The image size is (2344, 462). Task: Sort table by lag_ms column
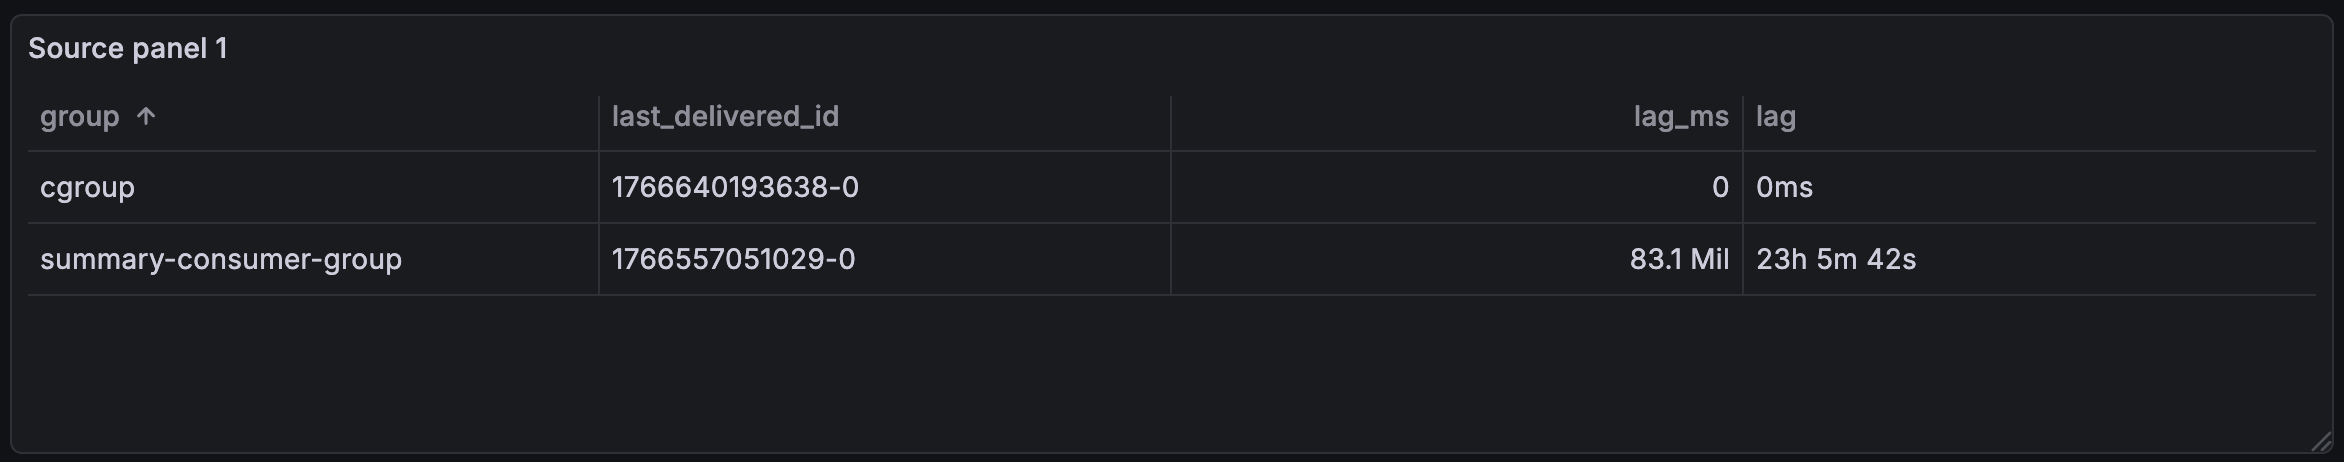pyautogui.click(x=1680, y=117)
